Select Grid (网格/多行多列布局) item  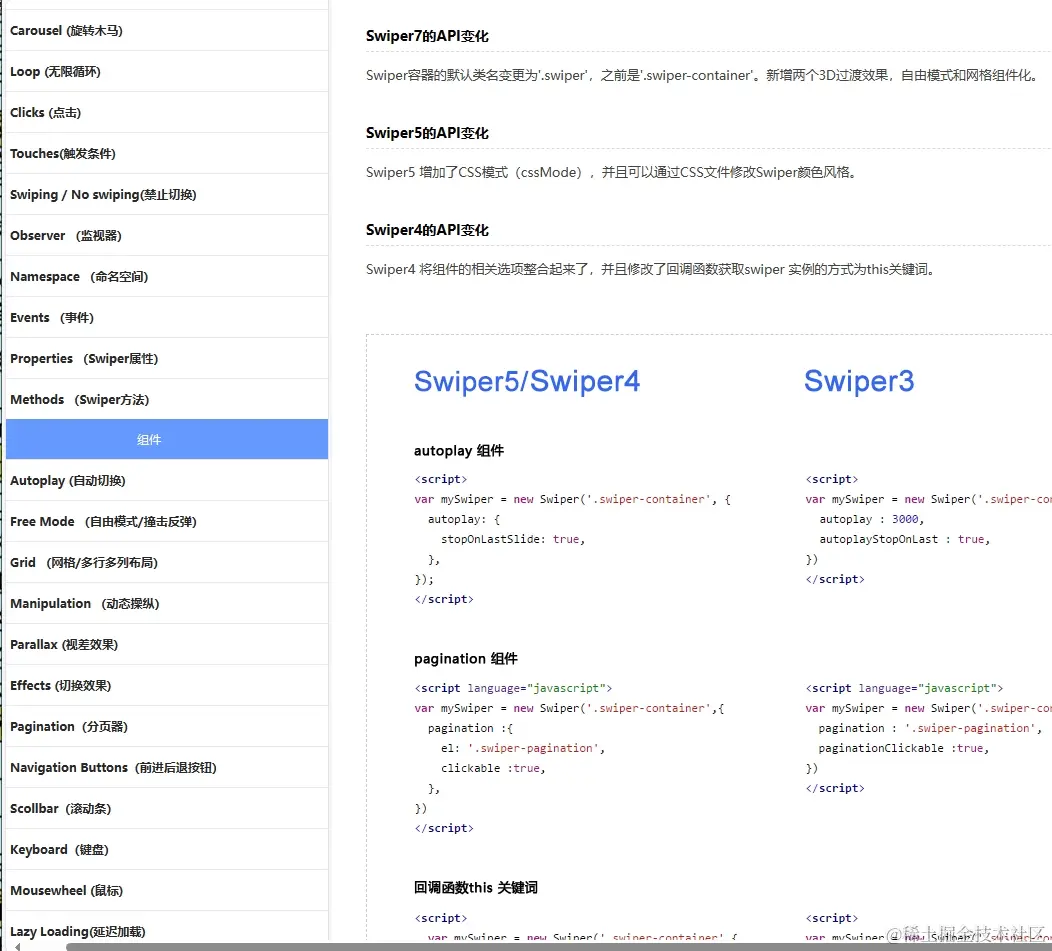166,562
